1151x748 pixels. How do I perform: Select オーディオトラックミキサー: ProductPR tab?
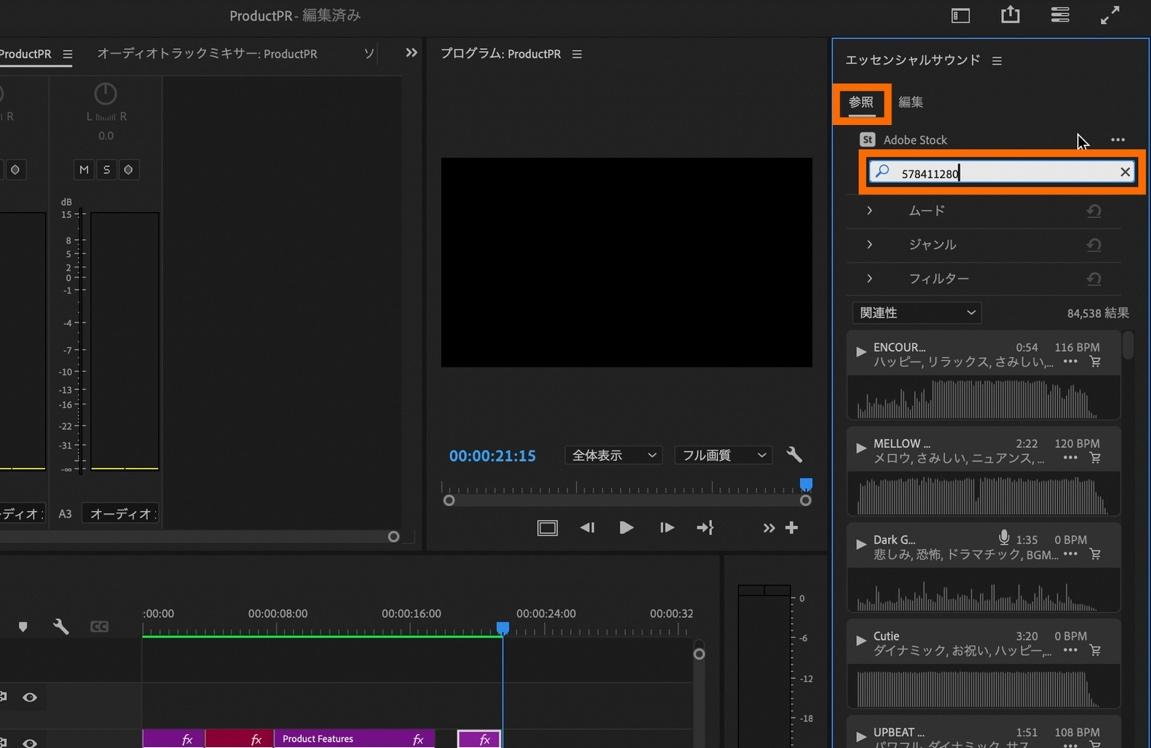point(207,54)
